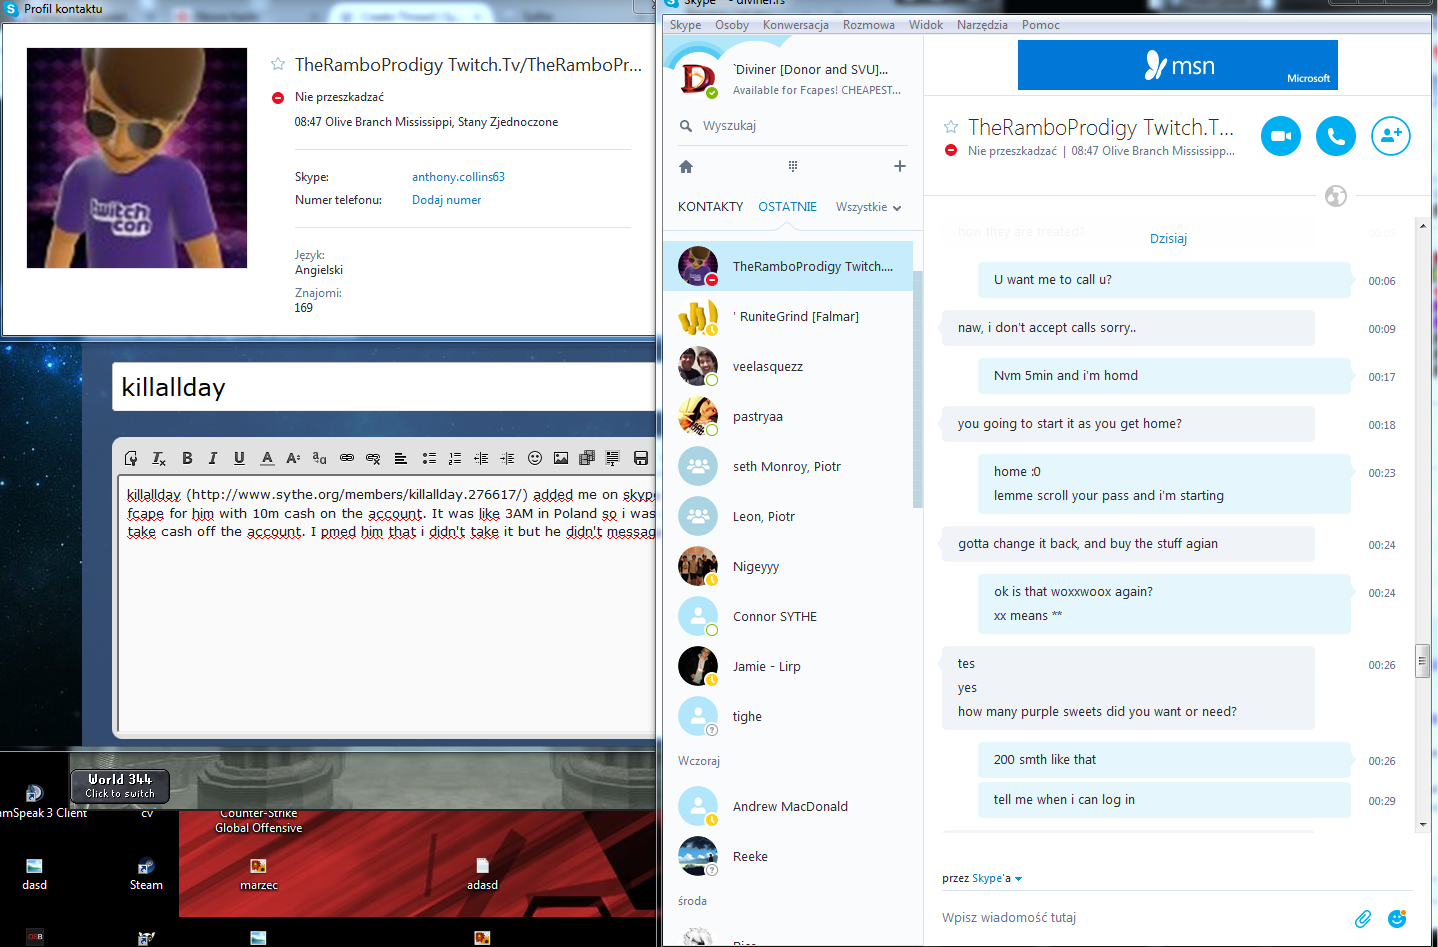Click the Save Draft floppy icon

[641, 458]
